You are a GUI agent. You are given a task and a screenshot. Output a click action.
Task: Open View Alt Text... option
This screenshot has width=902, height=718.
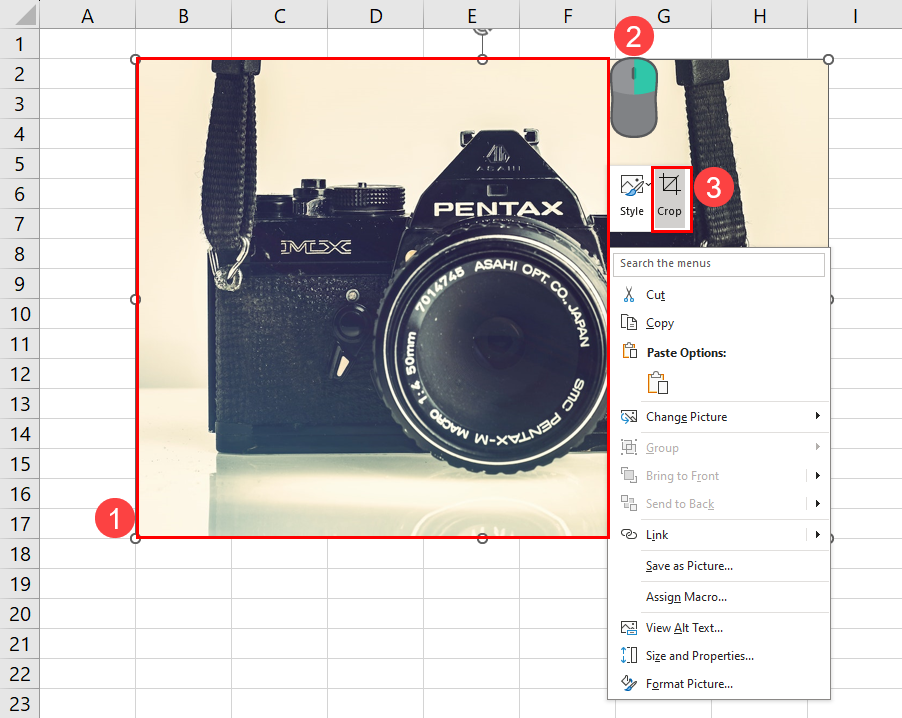(719, 628)
